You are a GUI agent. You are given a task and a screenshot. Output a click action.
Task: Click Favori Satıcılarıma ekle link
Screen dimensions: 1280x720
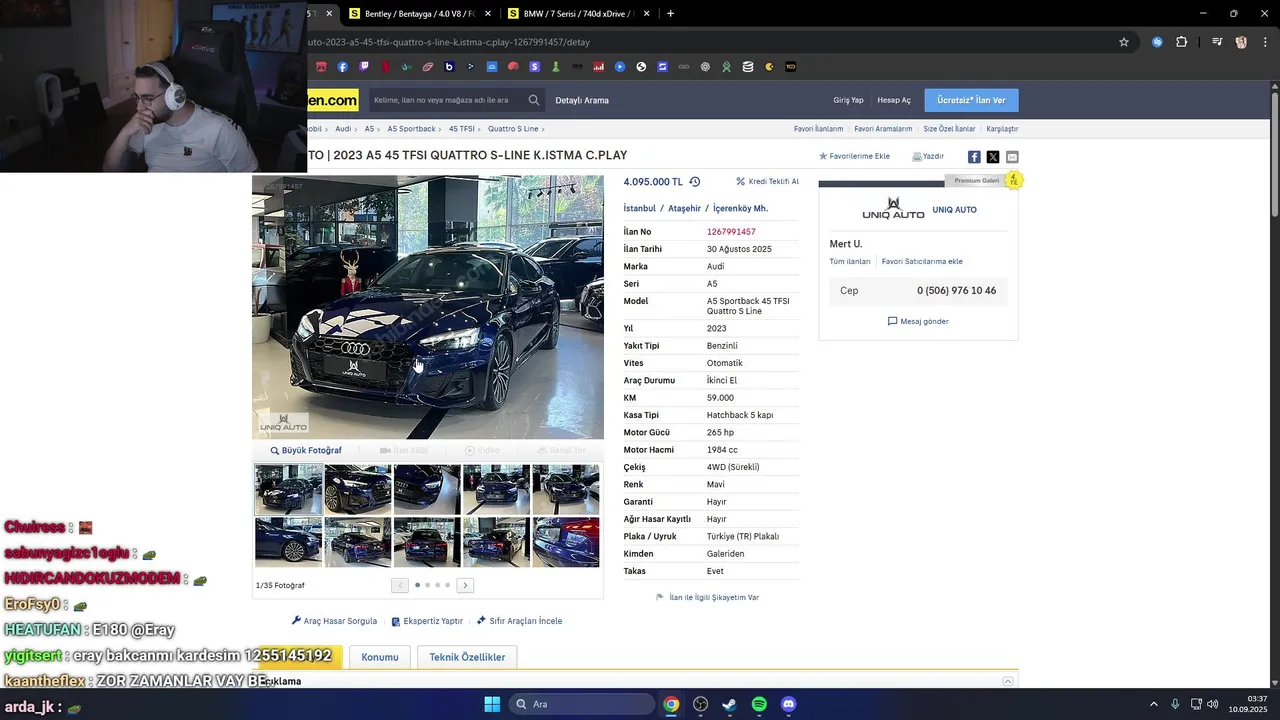[x=922, y=262]
